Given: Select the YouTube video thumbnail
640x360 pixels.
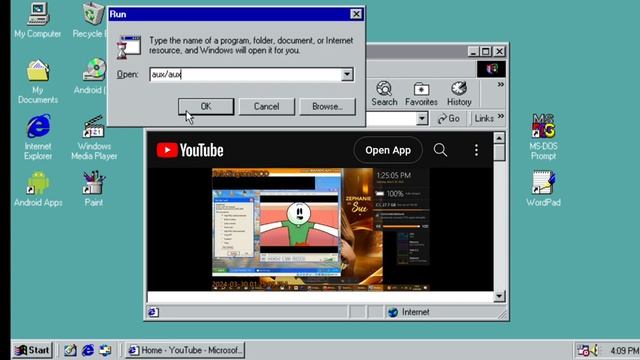Looking at the screenshot, I should (x=320, y=229).
